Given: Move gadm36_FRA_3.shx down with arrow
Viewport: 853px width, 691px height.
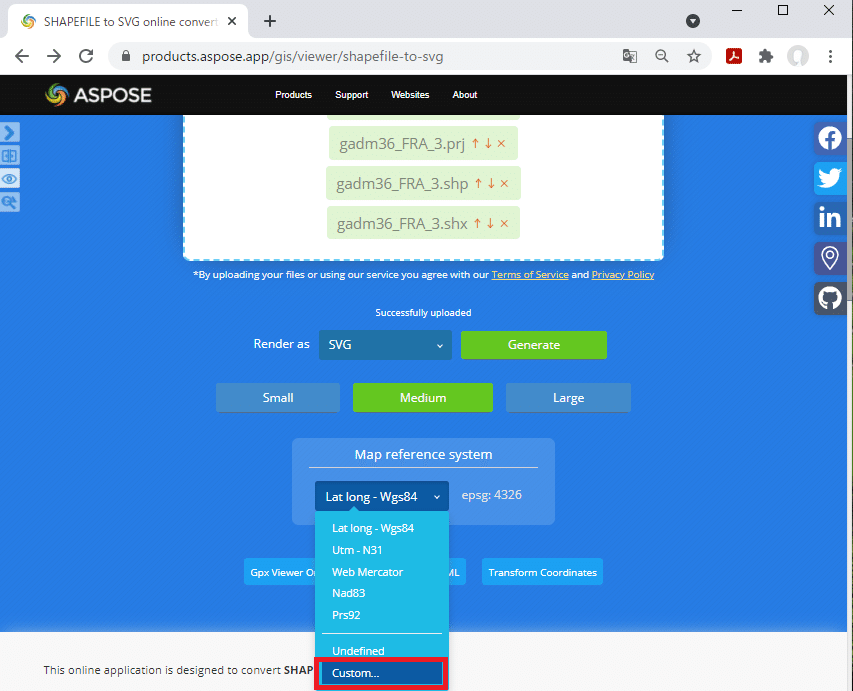Looking at the screenshot, I should pos(491,223).
